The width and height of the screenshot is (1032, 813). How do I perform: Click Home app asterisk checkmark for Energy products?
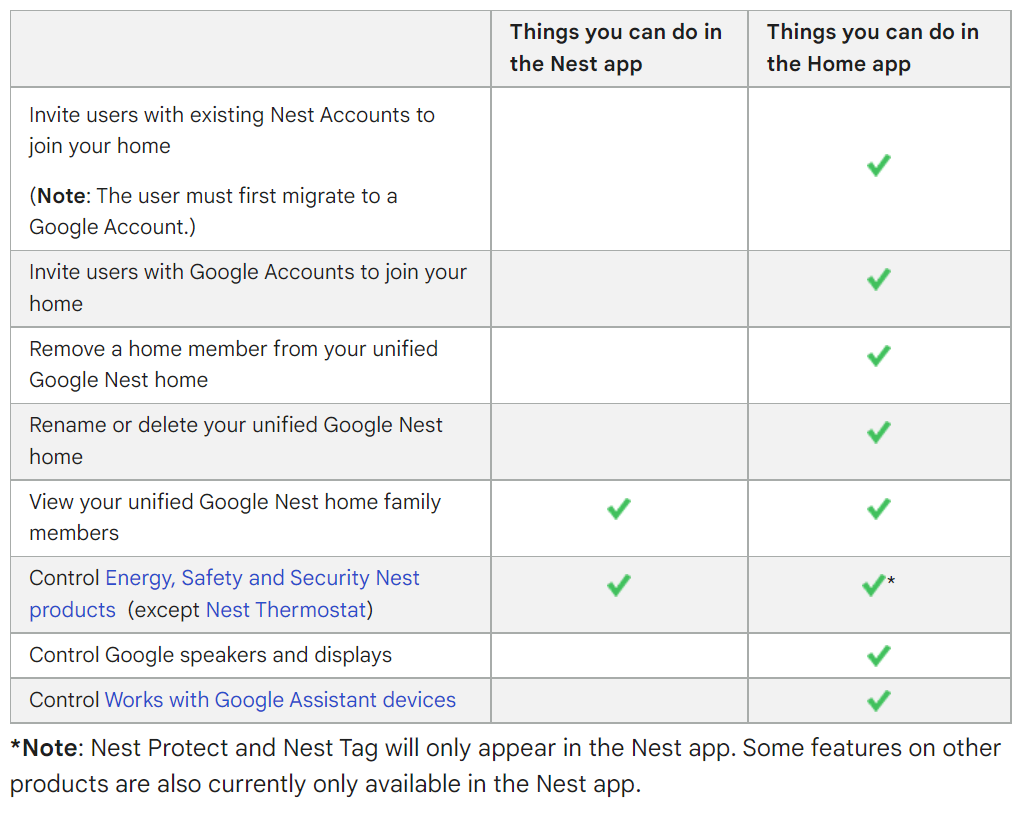coord(874,585)
